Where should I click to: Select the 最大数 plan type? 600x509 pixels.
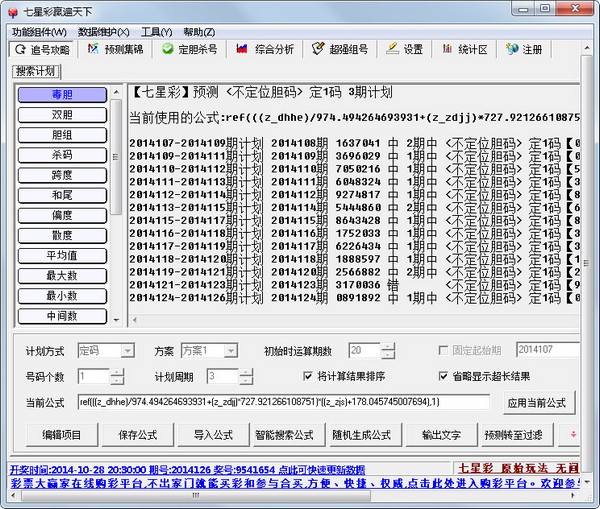click(62, 276)
